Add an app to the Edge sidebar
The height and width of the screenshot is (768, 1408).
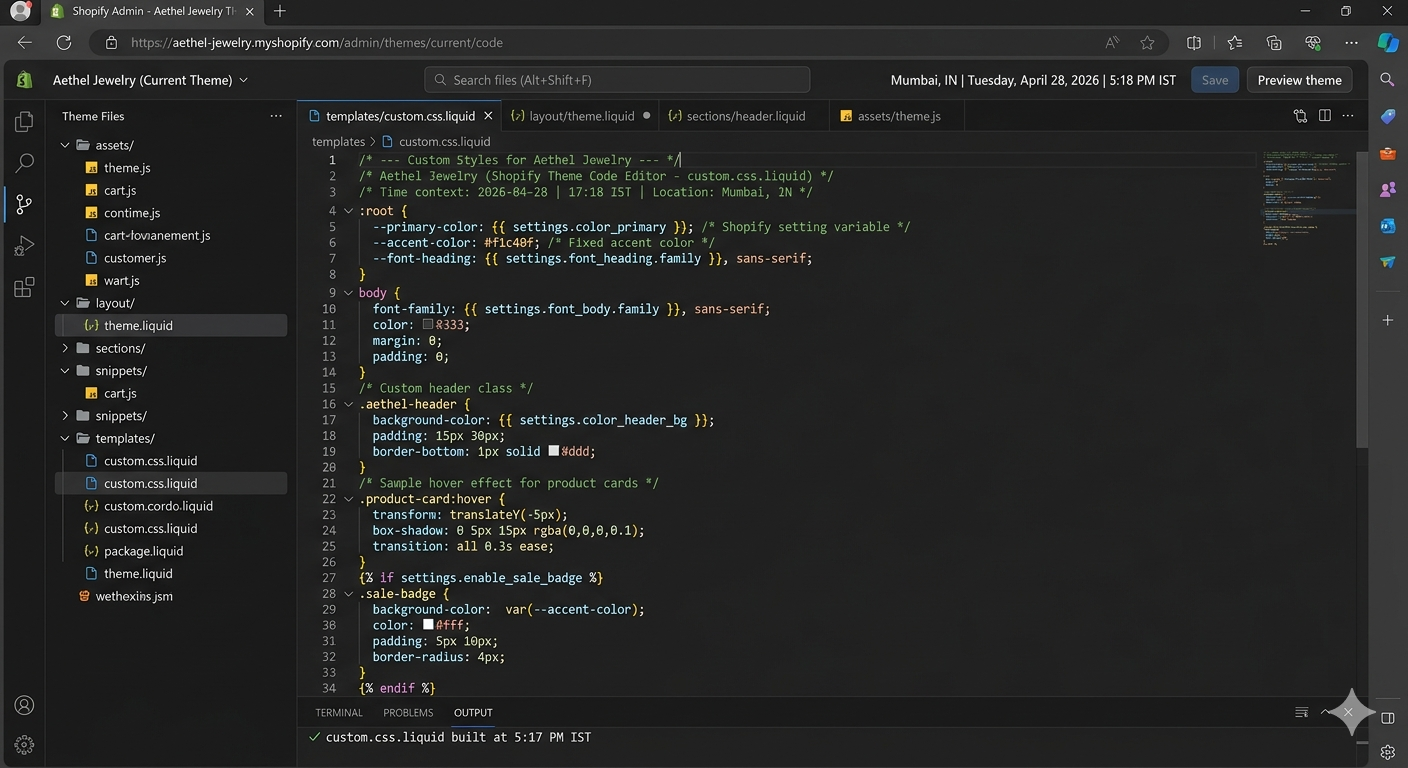(1388, 320)
